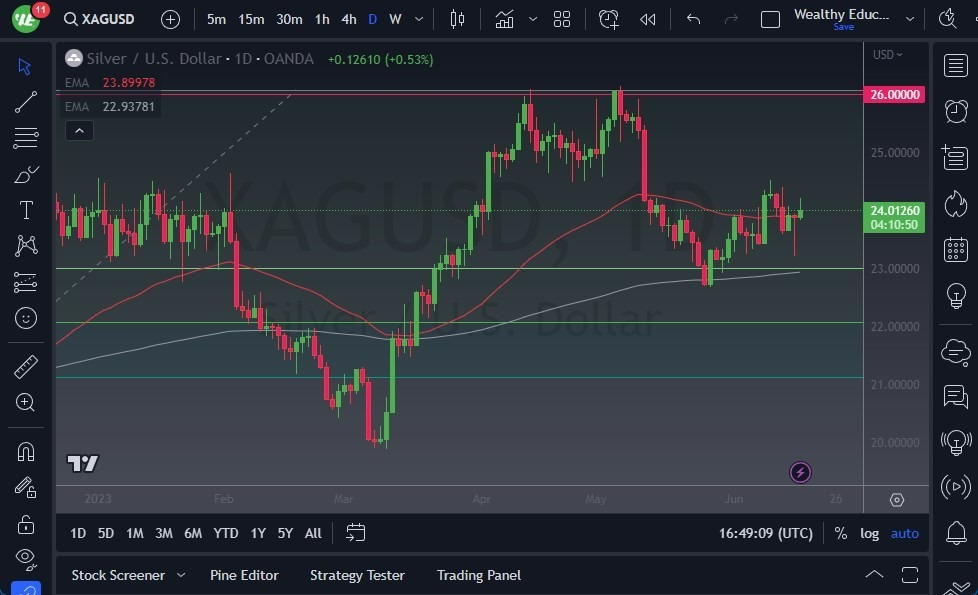Expand the indicators favorites dropdown arrow
This screenshot has height=595, width=978.
pos(533,19)
